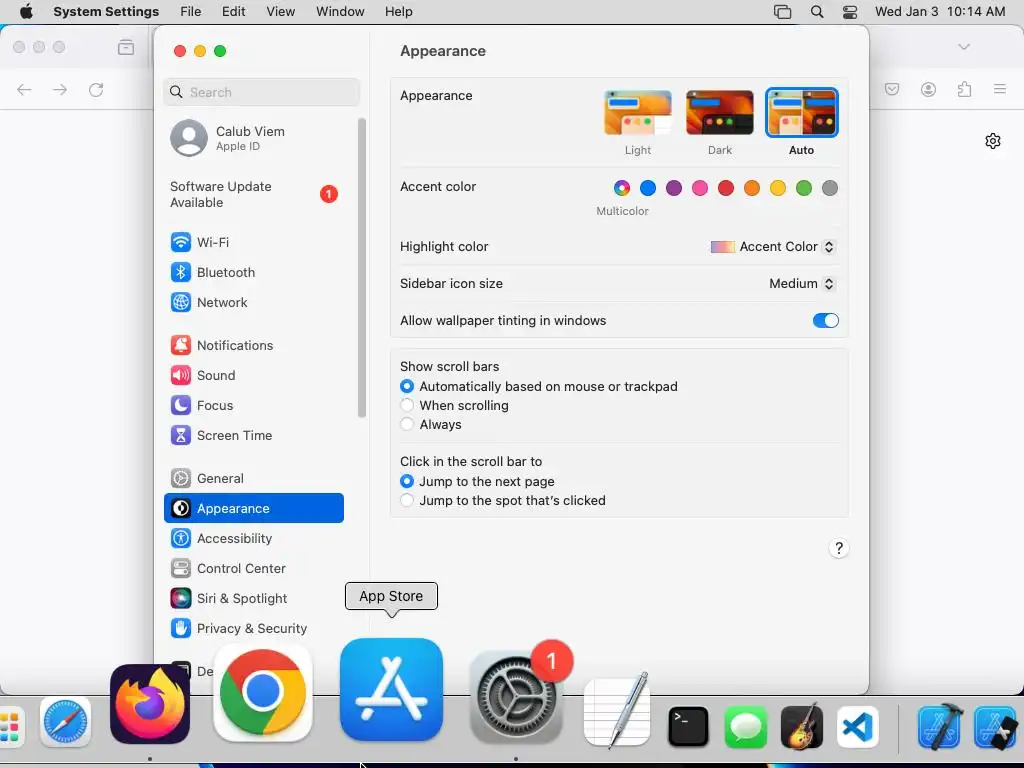Expand chevron in the background browser window

964,47
